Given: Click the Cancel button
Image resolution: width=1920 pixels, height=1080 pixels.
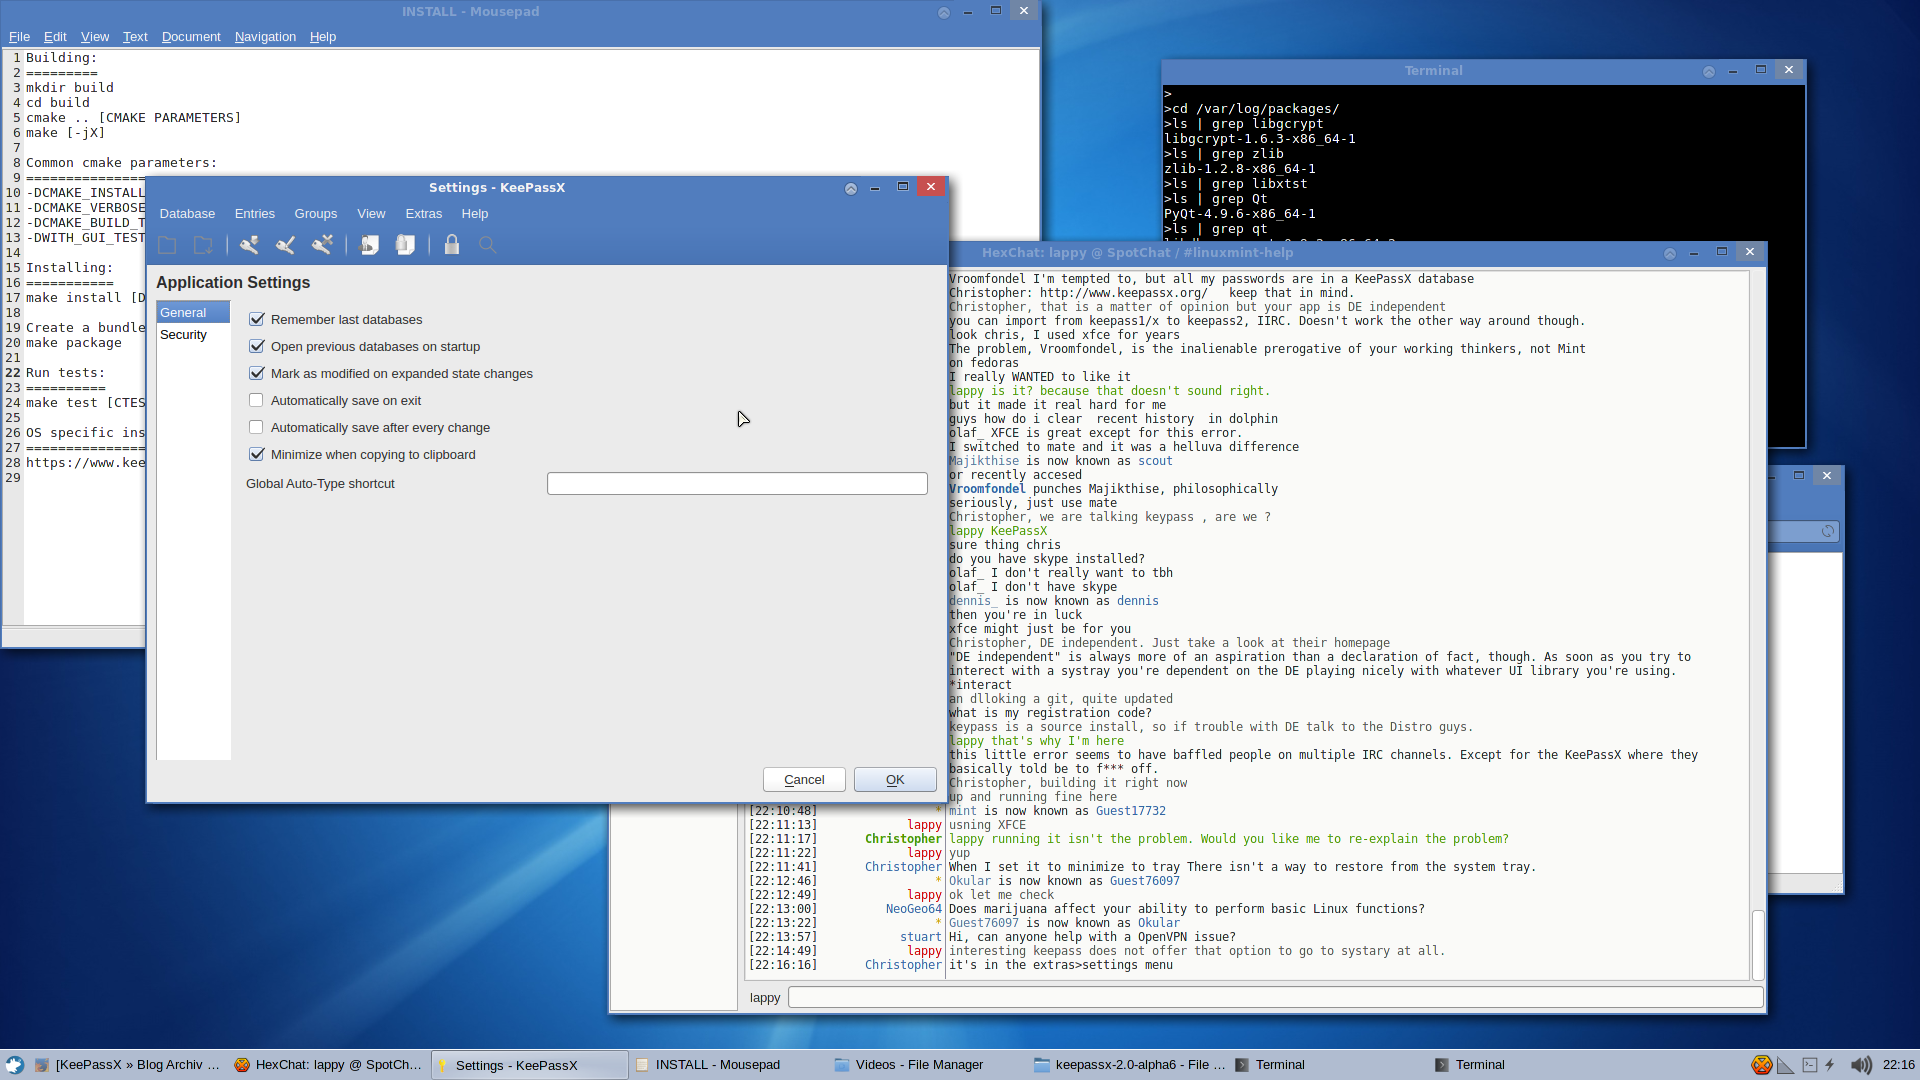Looking at the screenshot, I should [x=804, y=779].
